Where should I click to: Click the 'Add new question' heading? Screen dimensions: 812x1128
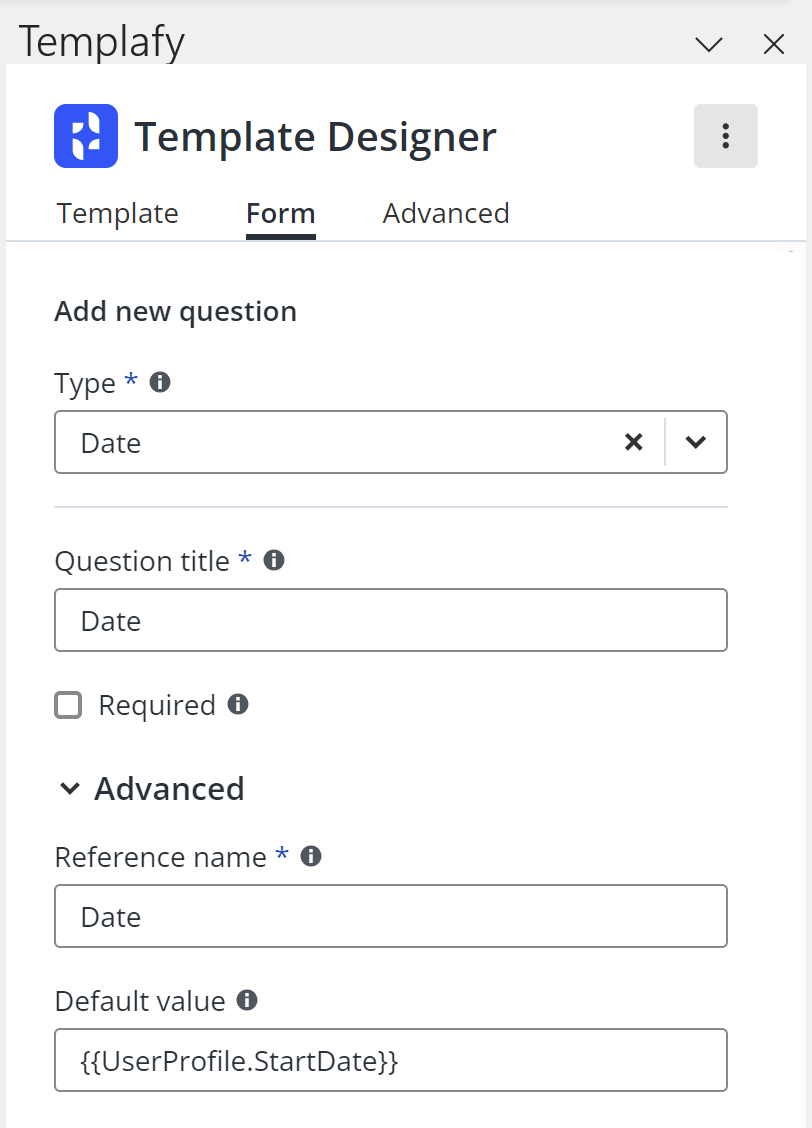[x=175, y=311]
